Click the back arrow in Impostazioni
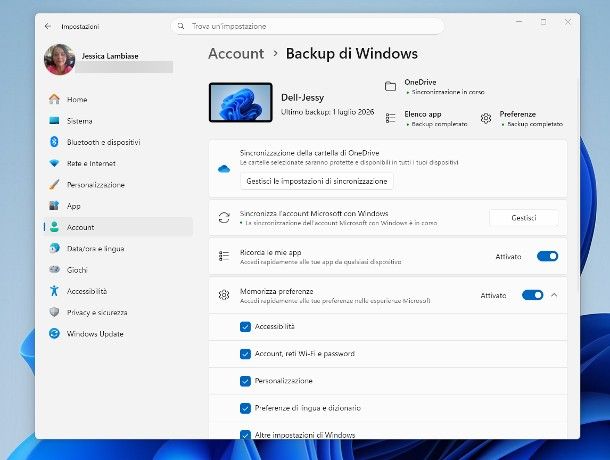The image size is (610, 460). [x=47, y=26]
